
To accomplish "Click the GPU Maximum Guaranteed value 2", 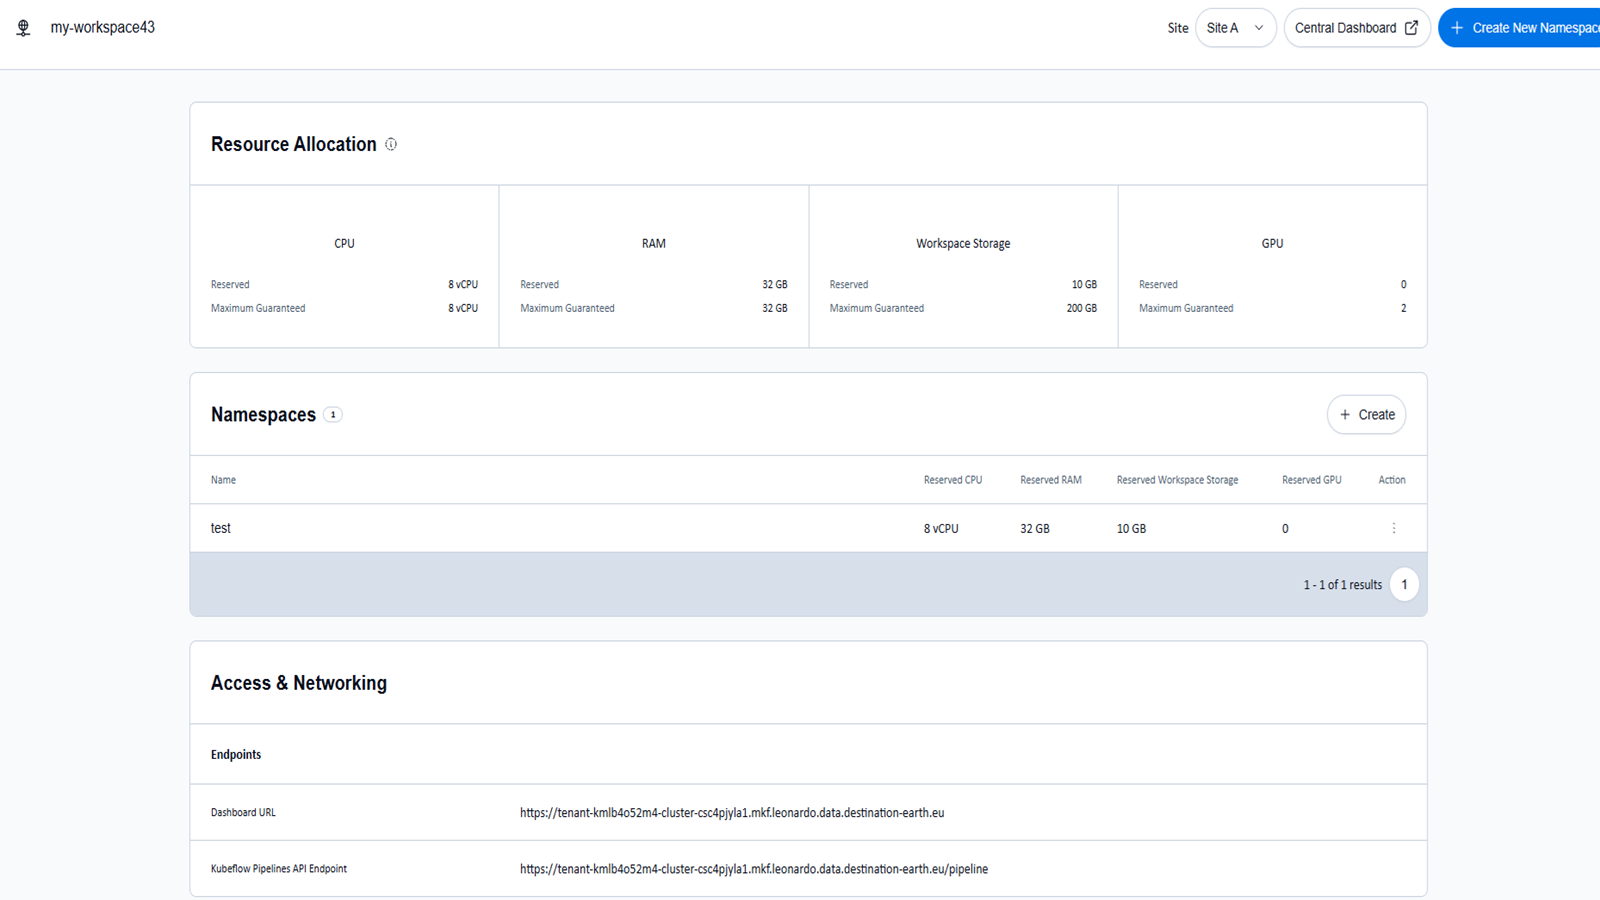I will [x=1403, y=308].
